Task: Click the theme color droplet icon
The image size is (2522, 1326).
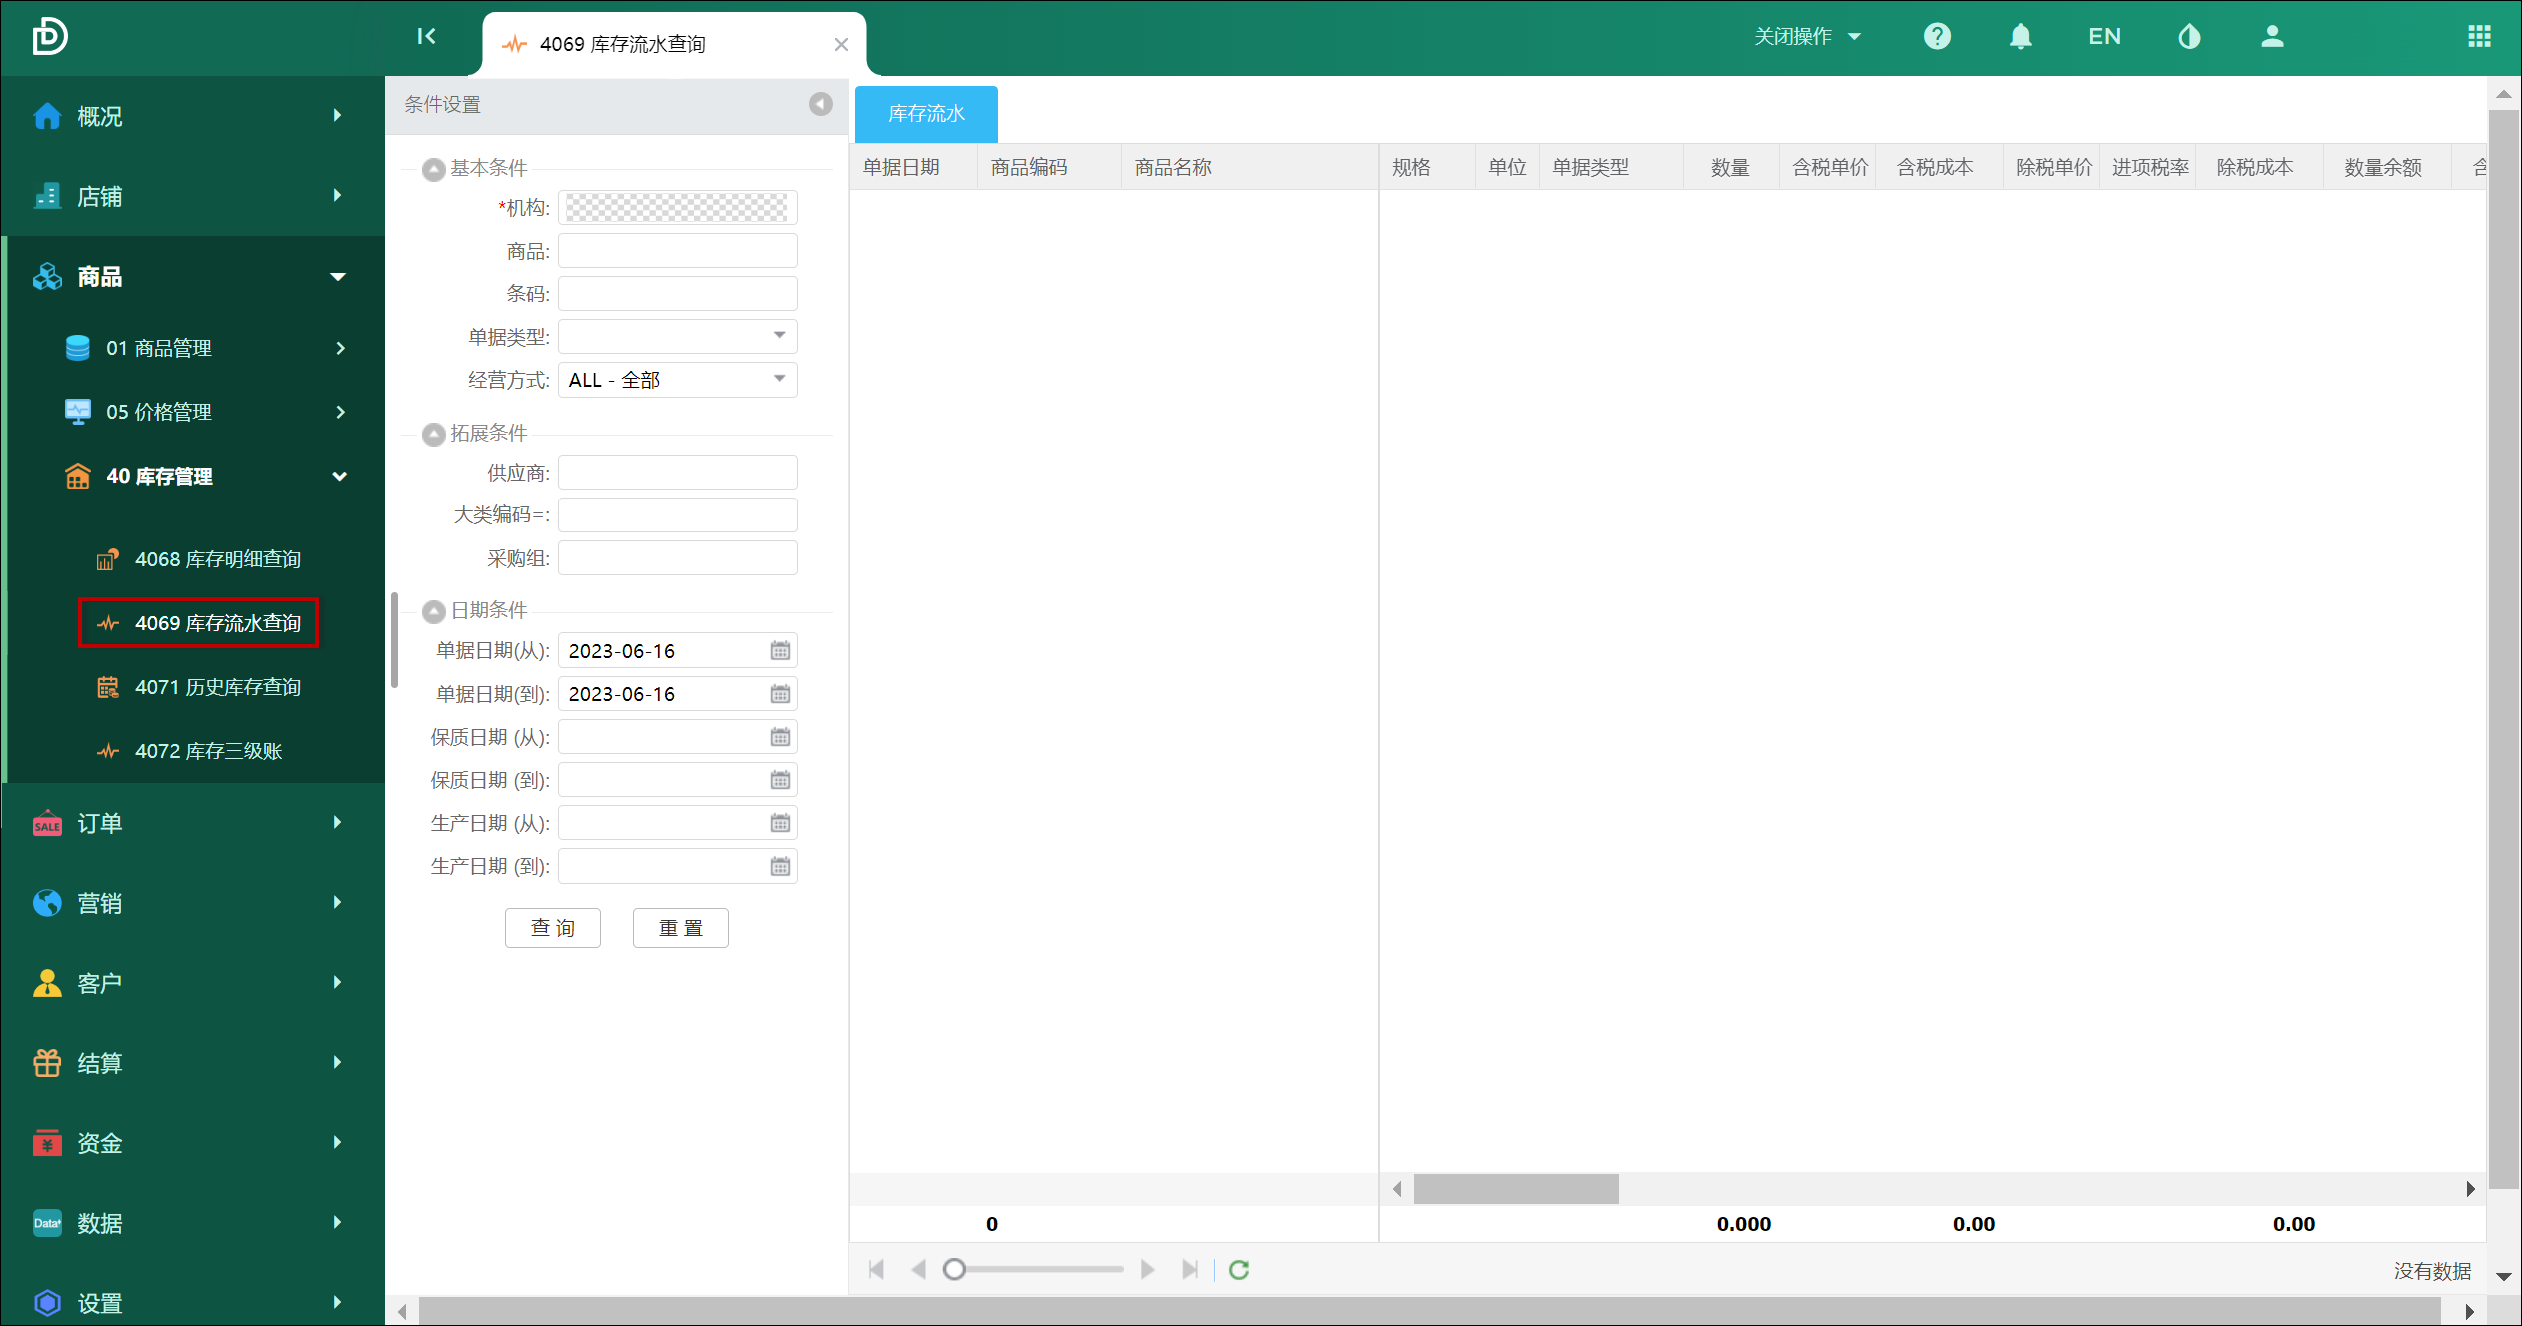Action: click(x=2189, y=37)
